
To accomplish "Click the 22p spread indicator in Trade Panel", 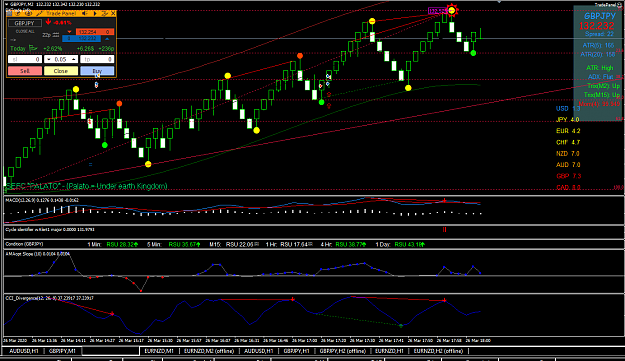I will (51, 35).
